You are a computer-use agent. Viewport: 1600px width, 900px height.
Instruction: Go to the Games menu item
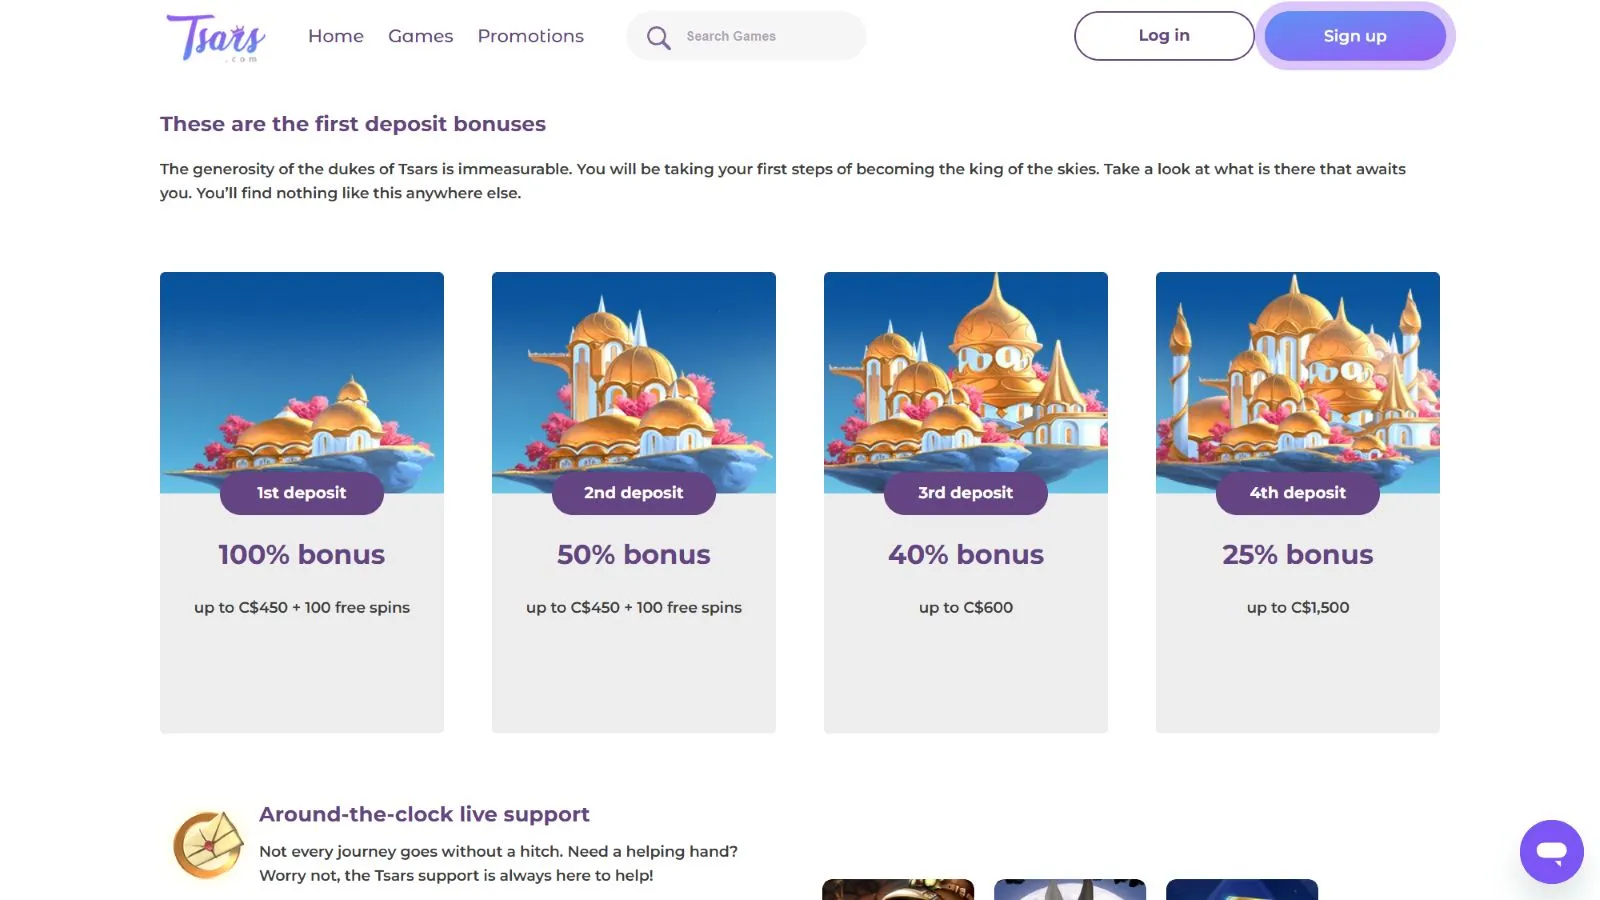[420, 36]
